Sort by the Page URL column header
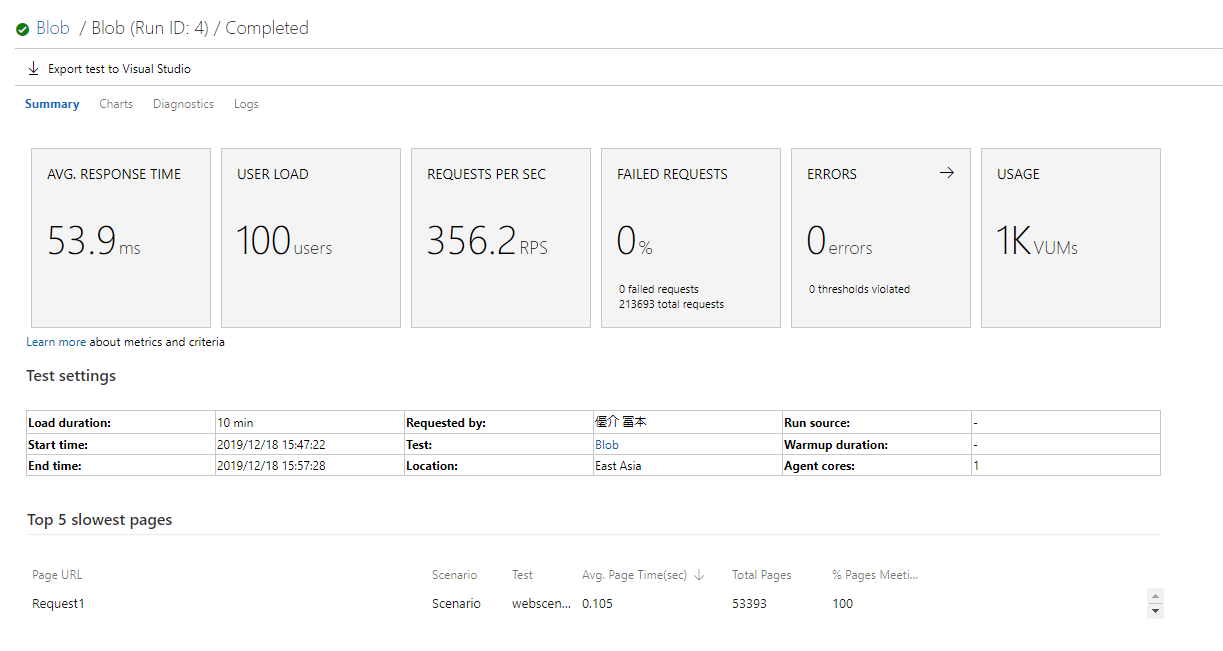The width and height of the screenshot is (1223, 651). coord(57,575)
